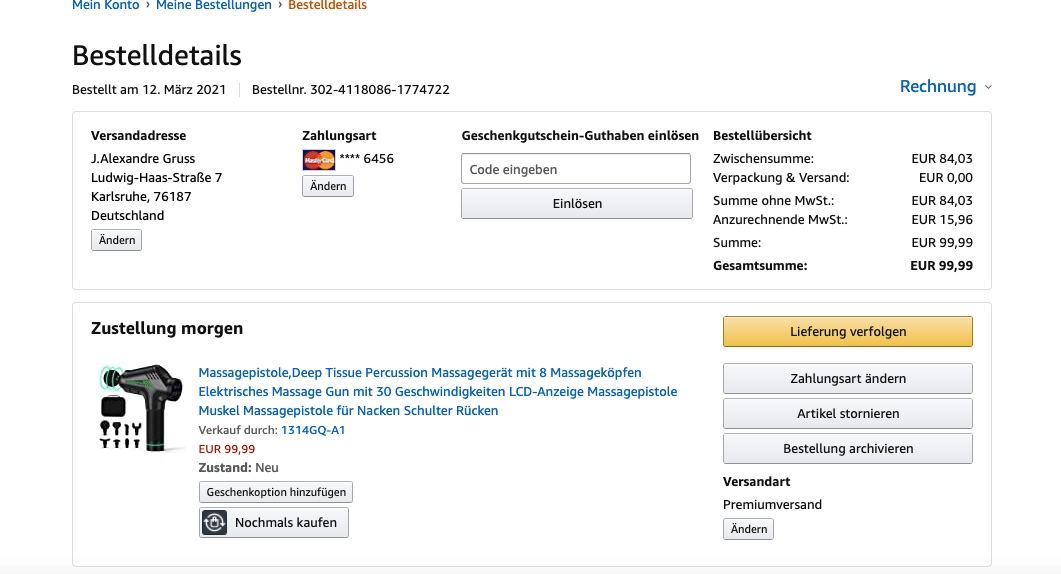Click Ändern under Zahlungsart
This screenshot has height=574, width=1061.
tap(328, 186)
